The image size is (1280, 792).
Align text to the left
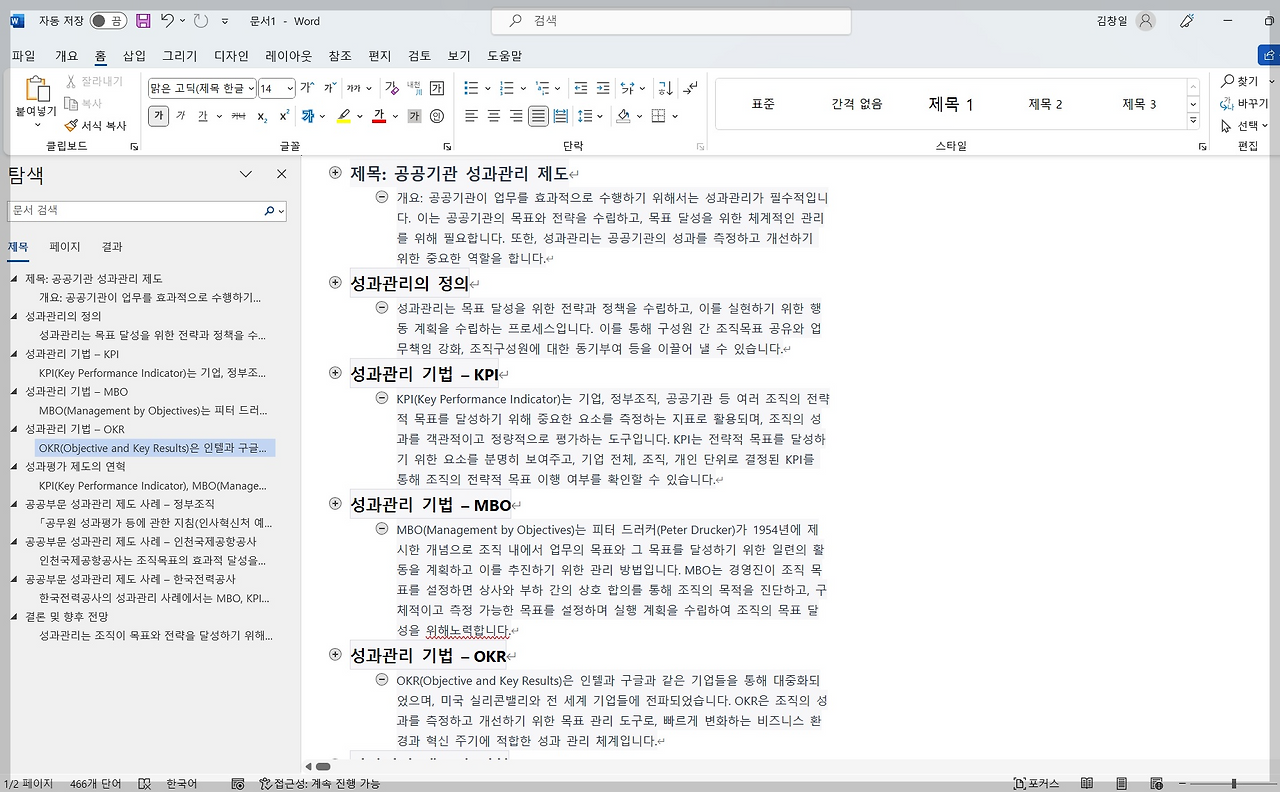click(x=471, y=116)
